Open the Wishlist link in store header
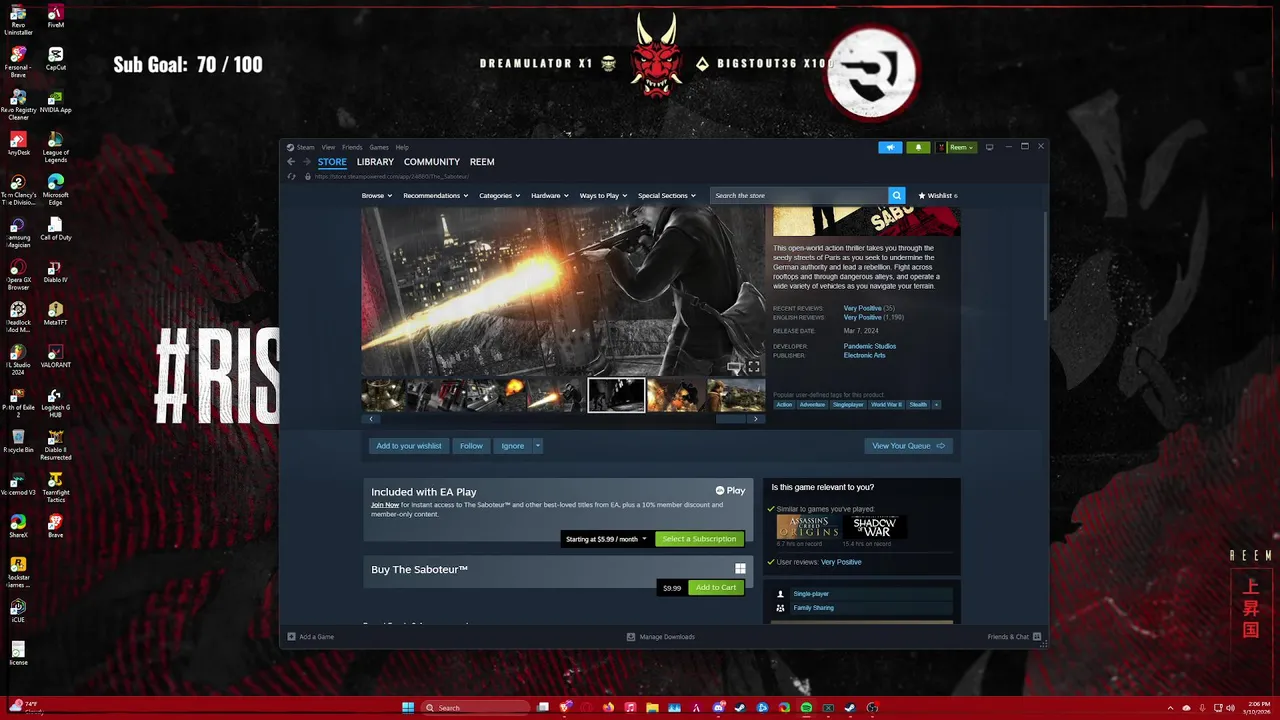The width and height of the screenshot is (1280, 720). pos(938,196)
